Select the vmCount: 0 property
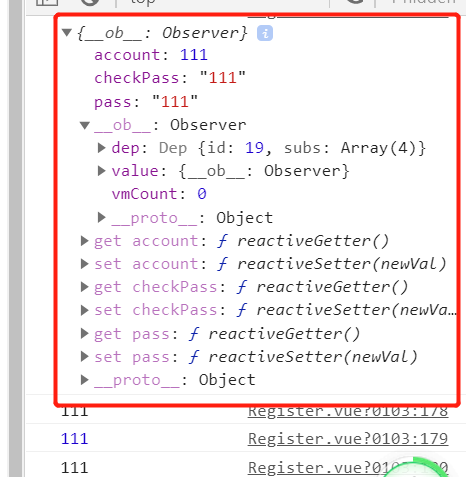Screen dimensions: 466x477 coord(159,194)
